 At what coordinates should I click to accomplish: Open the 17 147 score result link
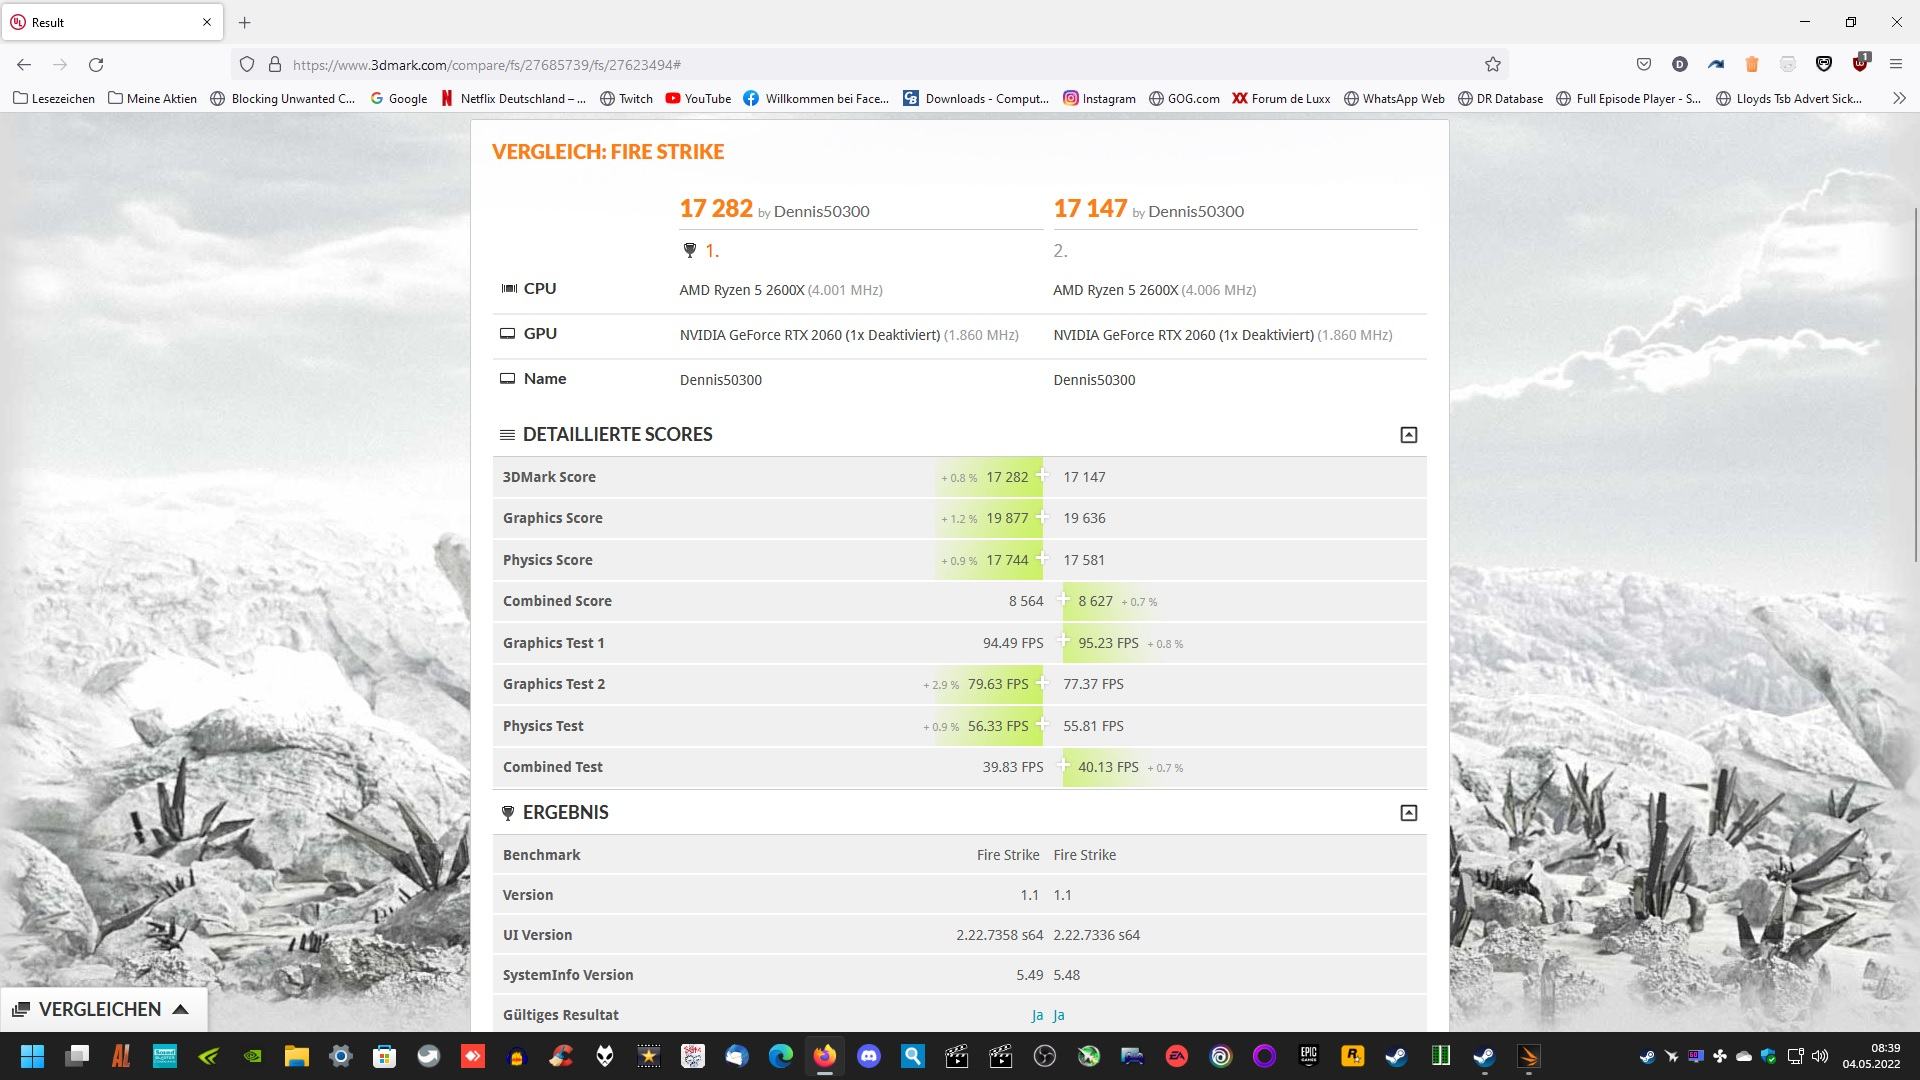click(1090, 209)
